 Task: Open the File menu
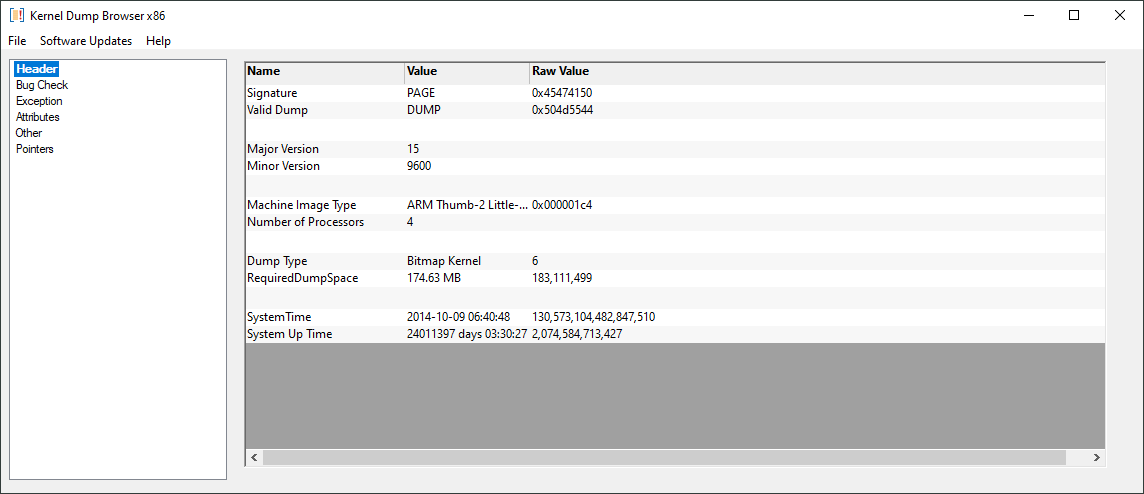(x=18, y=41)
